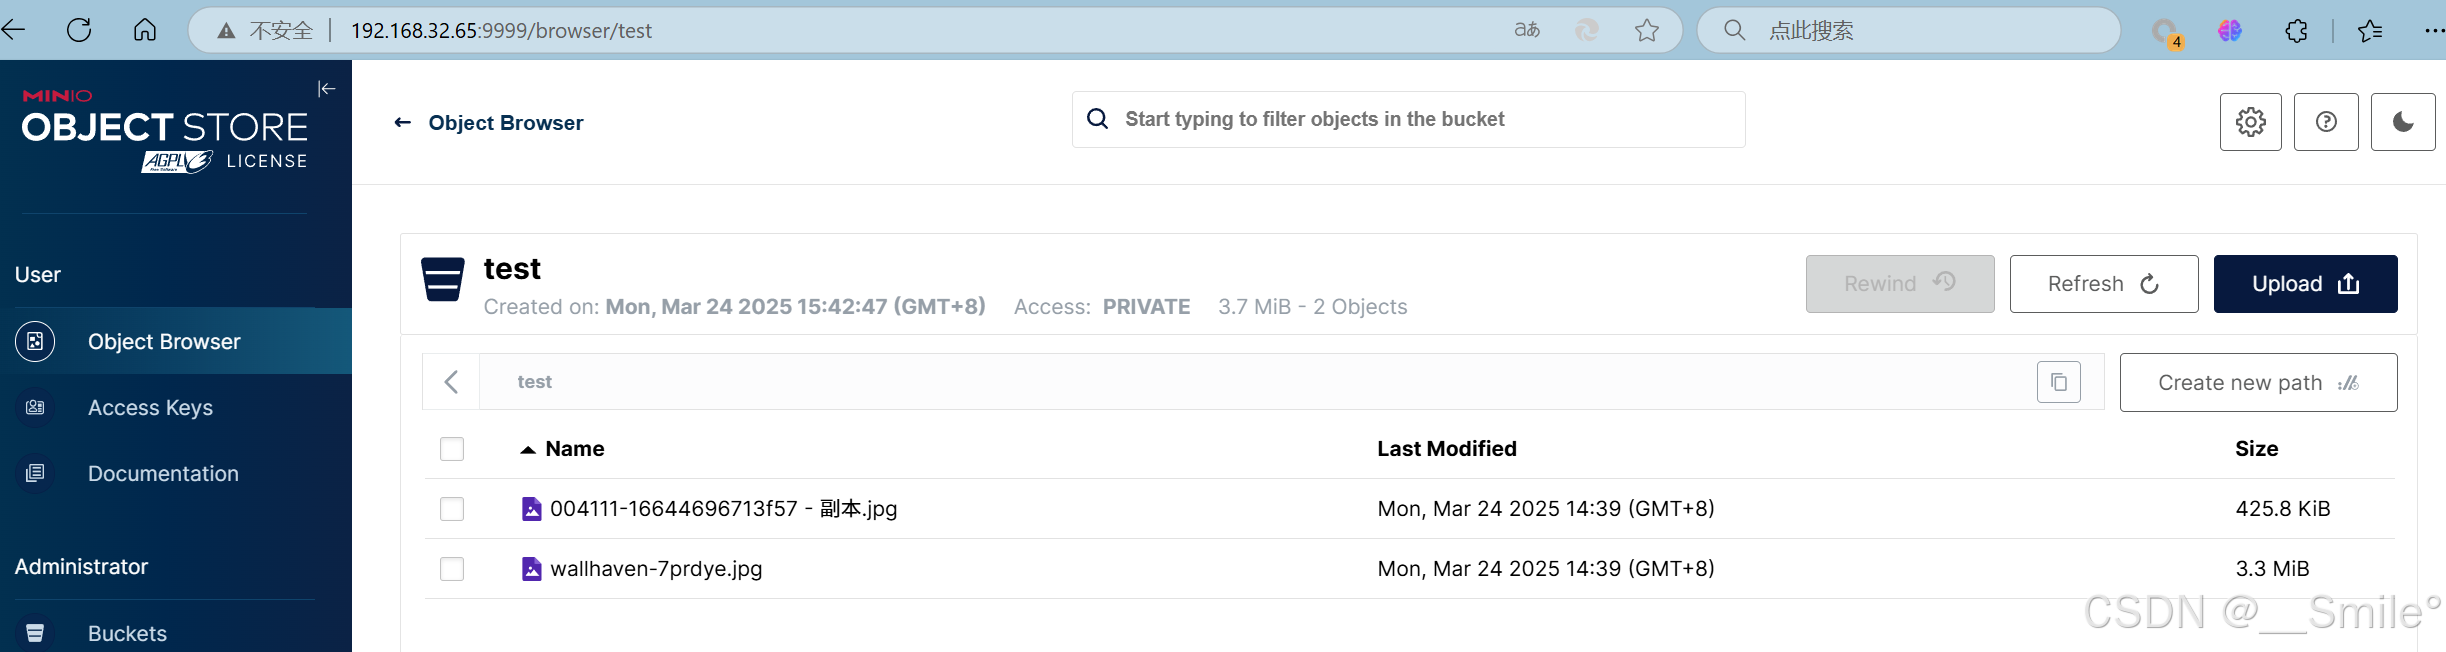Open the help question mark icon
This screenshot has width=2446, height=652.
[x=2326, y=122]
